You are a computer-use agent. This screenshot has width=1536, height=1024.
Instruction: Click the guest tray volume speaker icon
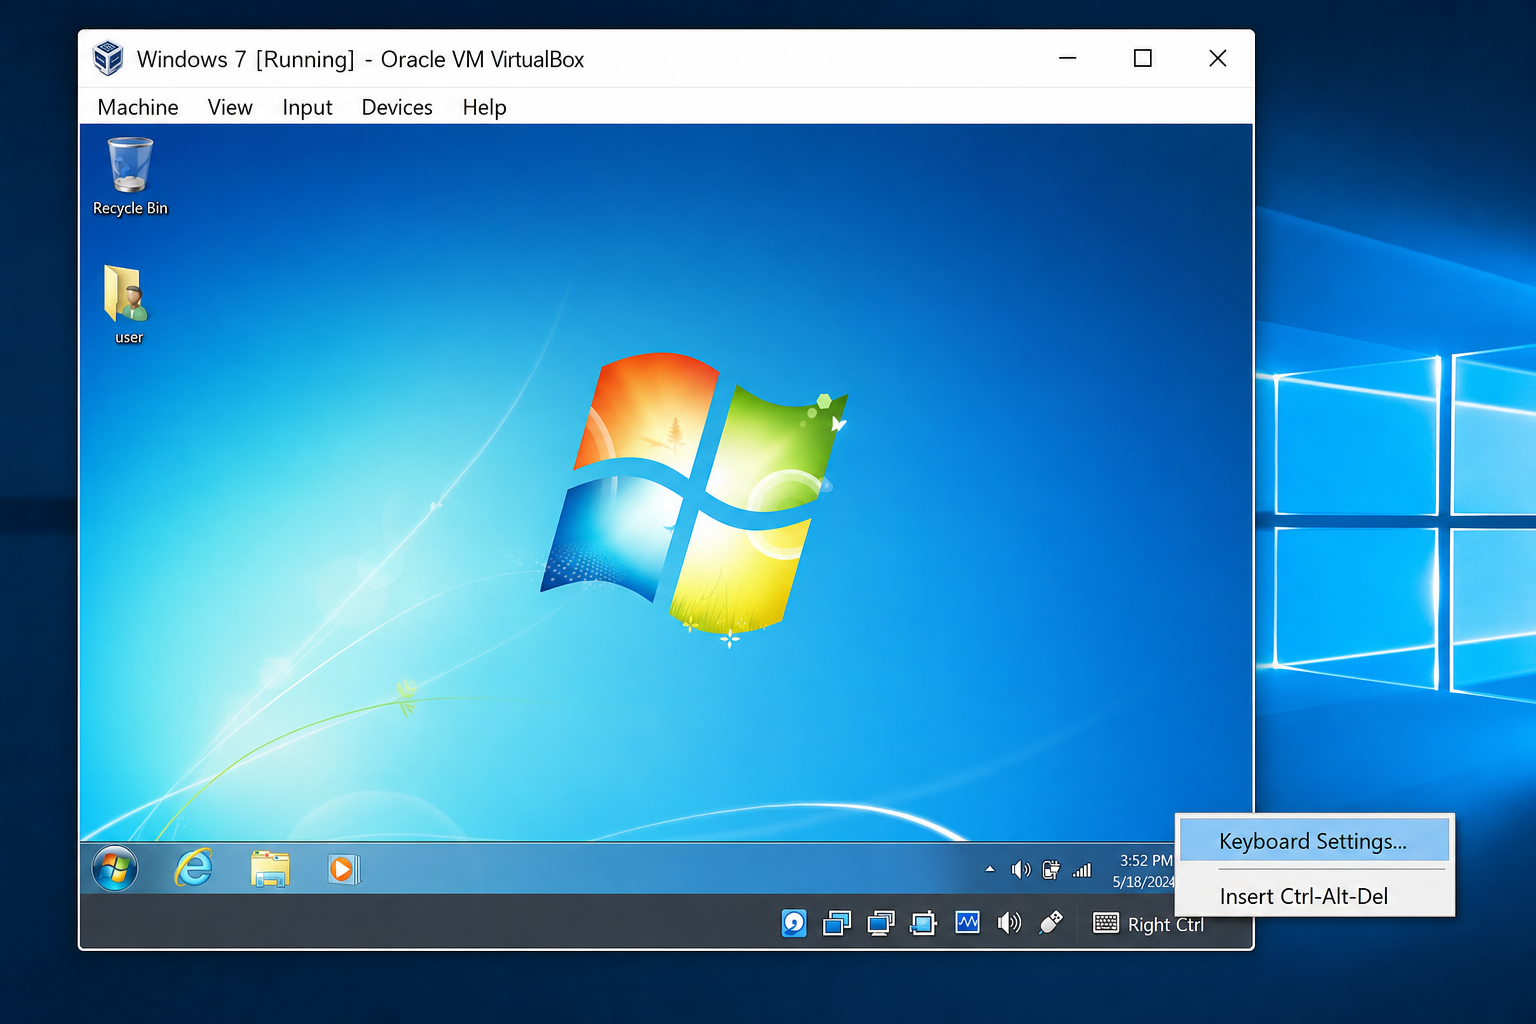1020,870
